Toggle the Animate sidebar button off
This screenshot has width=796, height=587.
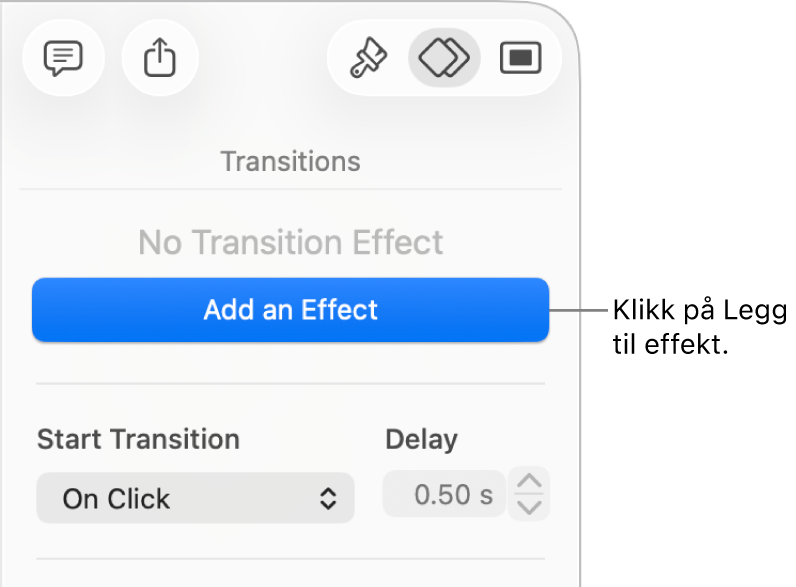444,59
